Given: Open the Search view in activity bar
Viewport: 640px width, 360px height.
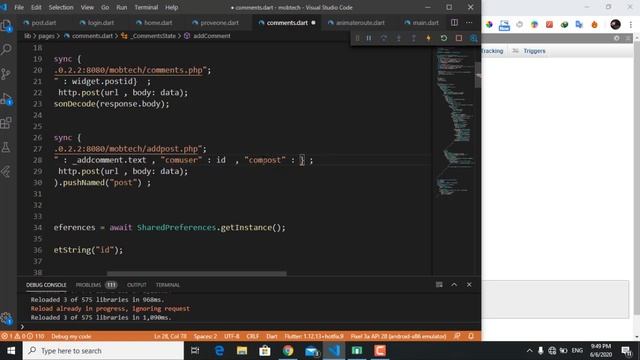Looking at the screenshot, I should pos(7,49).
